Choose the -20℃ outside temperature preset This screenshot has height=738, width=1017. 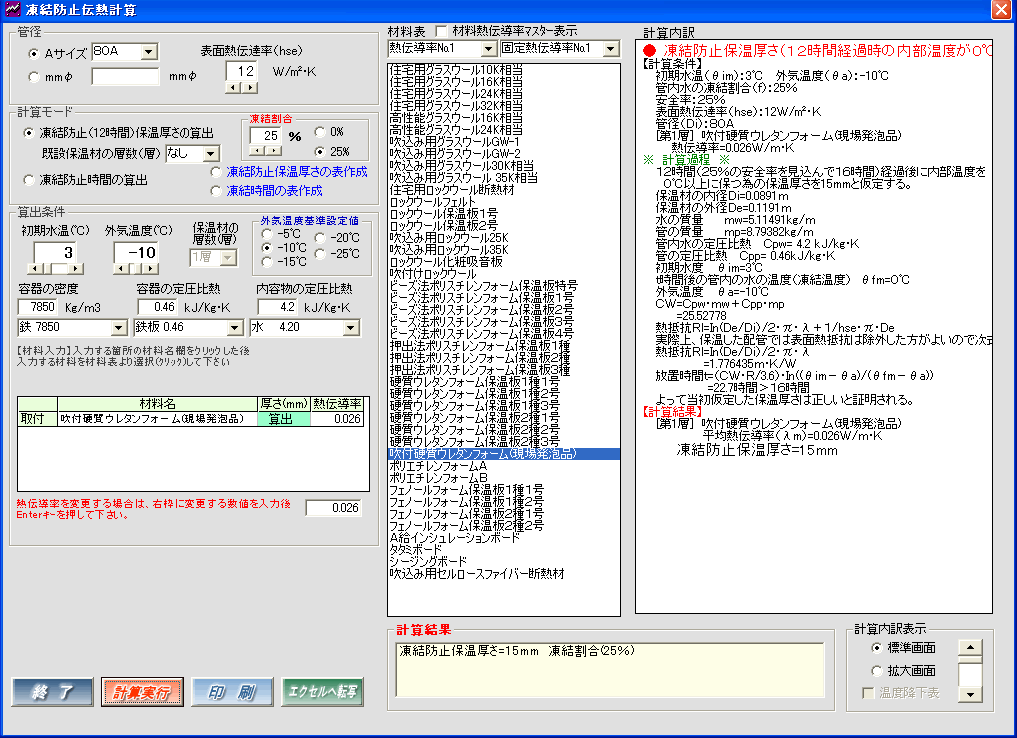click(x=321, y=237)
